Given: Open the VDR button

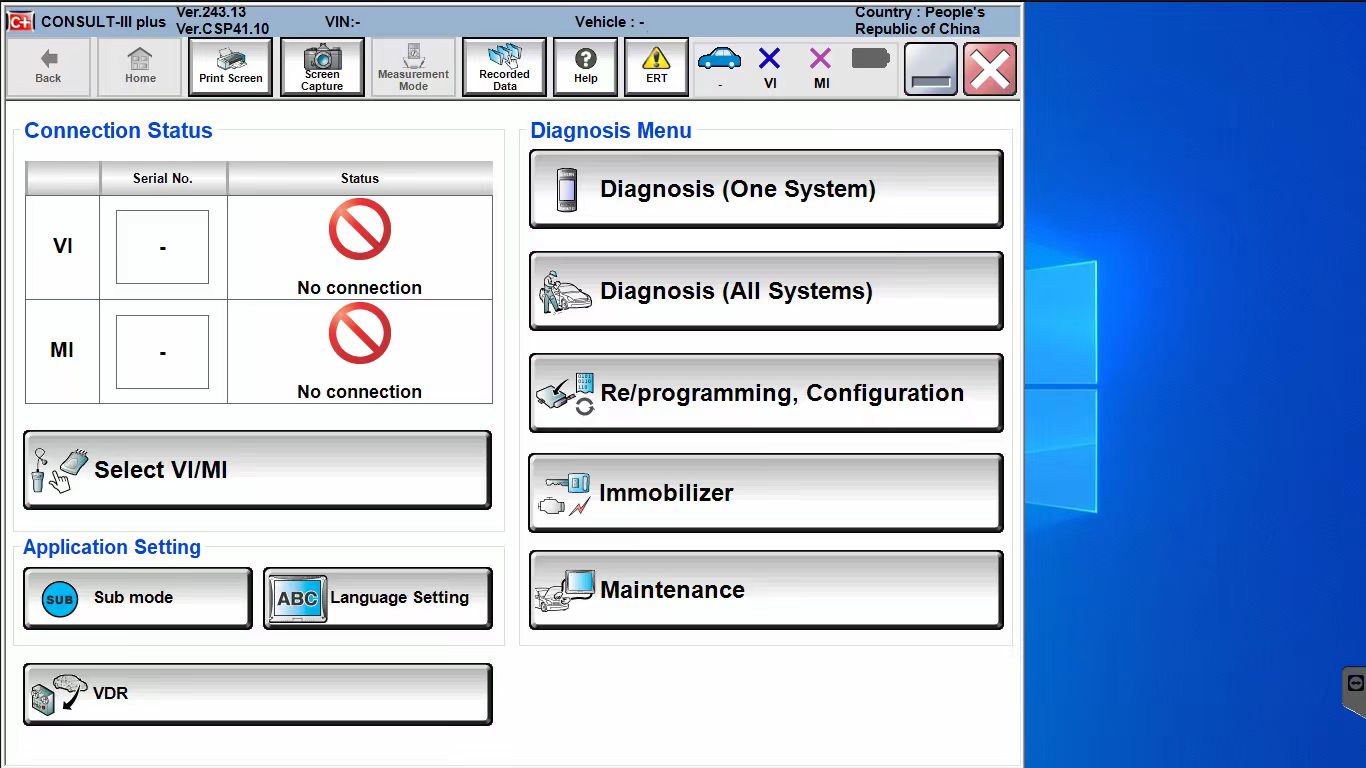Looking at the screenshot, I should tap(257, 694).
